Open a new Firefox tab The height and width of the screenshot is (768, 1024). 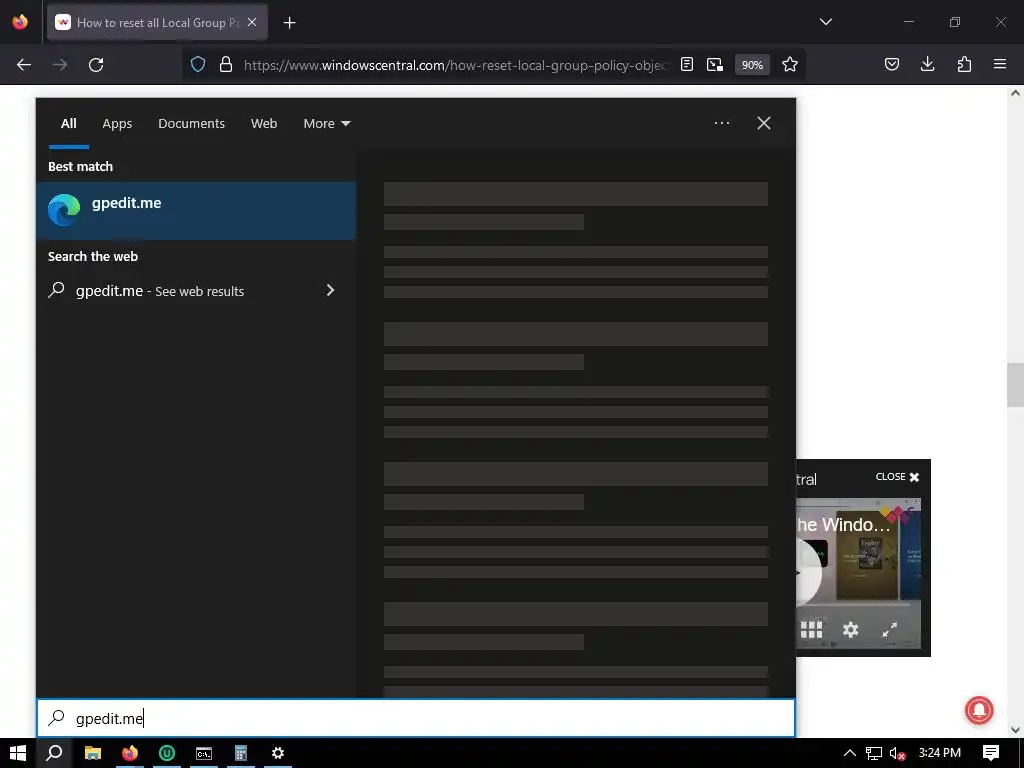point(289,23)
